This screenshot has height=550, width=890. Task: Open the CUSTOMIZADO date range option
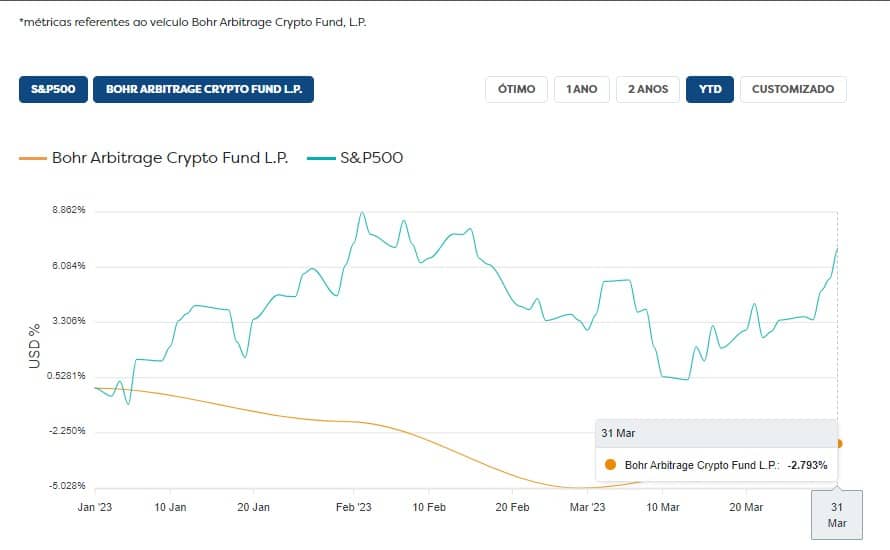[x=793, y=89]
